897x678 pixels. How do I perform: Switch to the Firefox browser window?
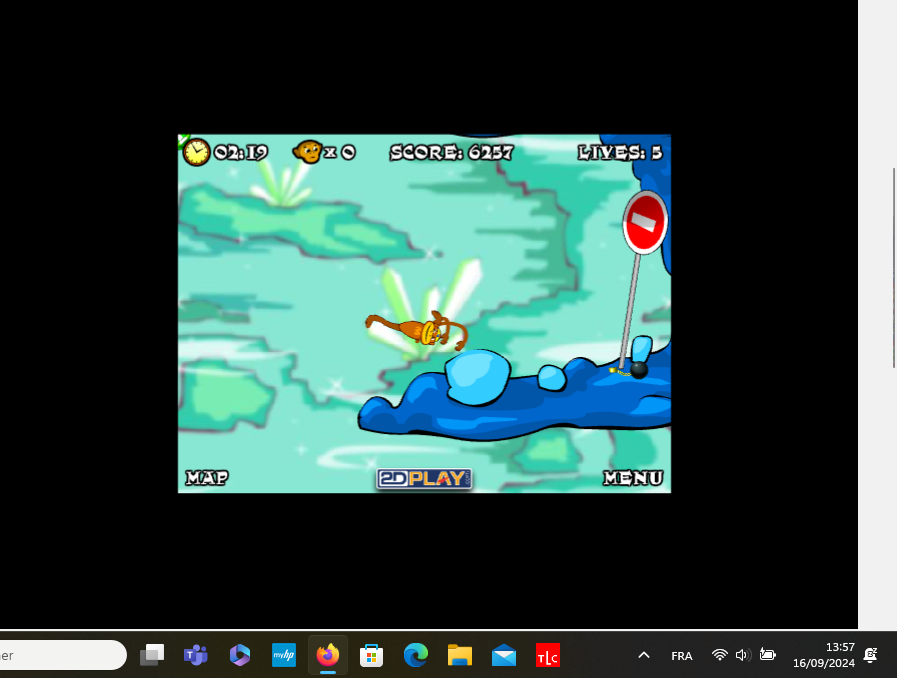(328, 655)
